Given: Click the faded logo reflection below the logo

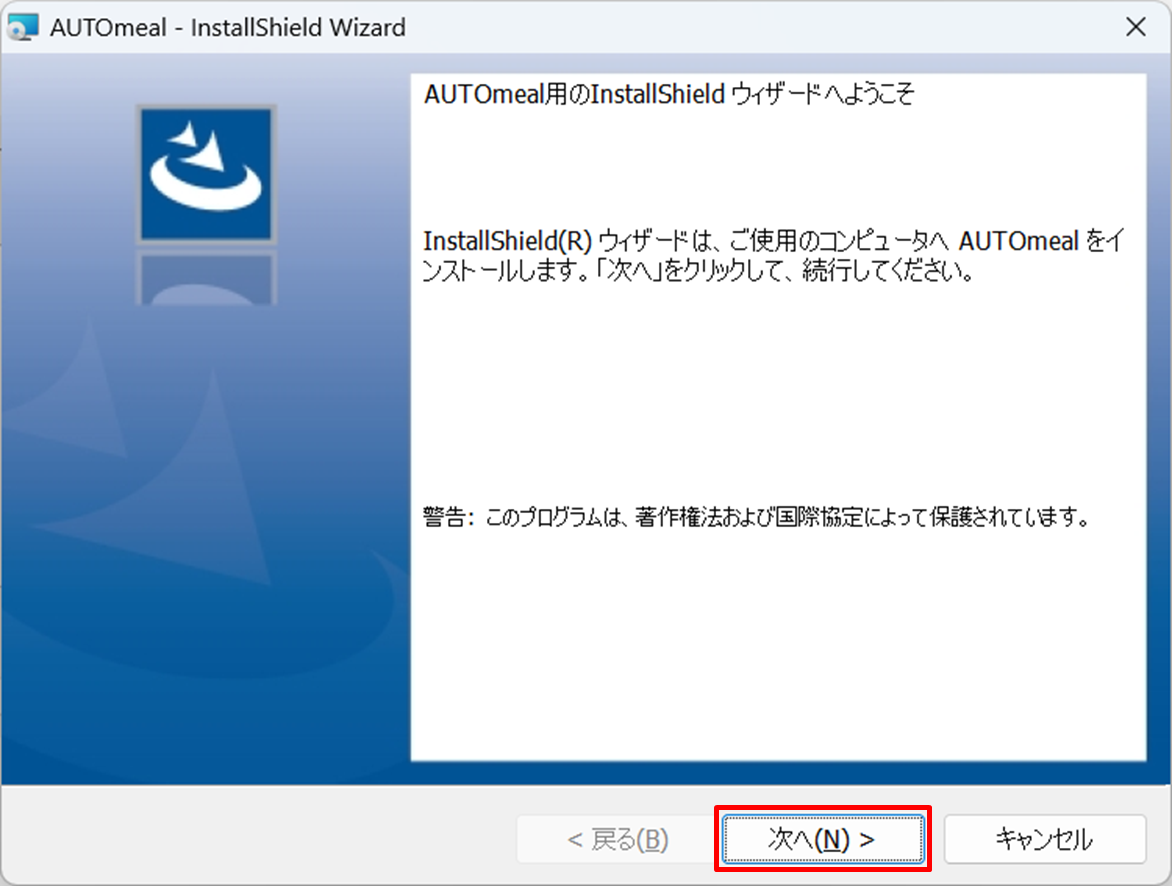Looking at the screenshot, I should point(206,280).
